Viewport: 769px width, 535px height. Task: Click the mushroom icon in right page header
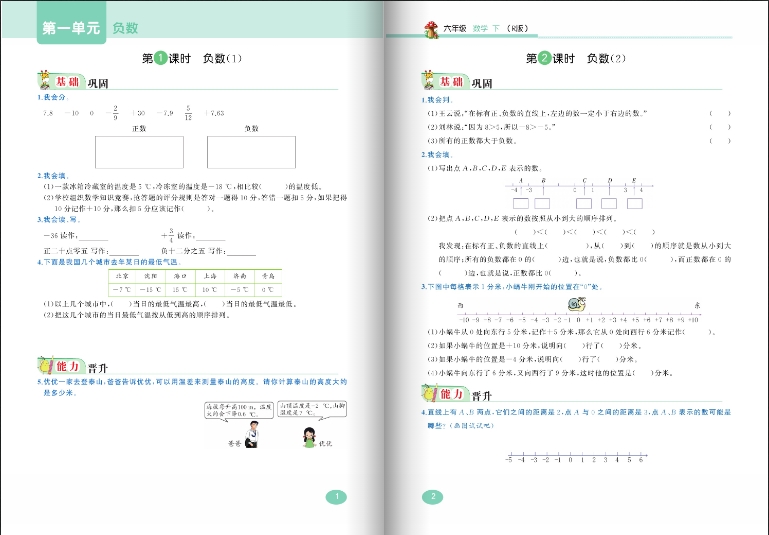430,30
